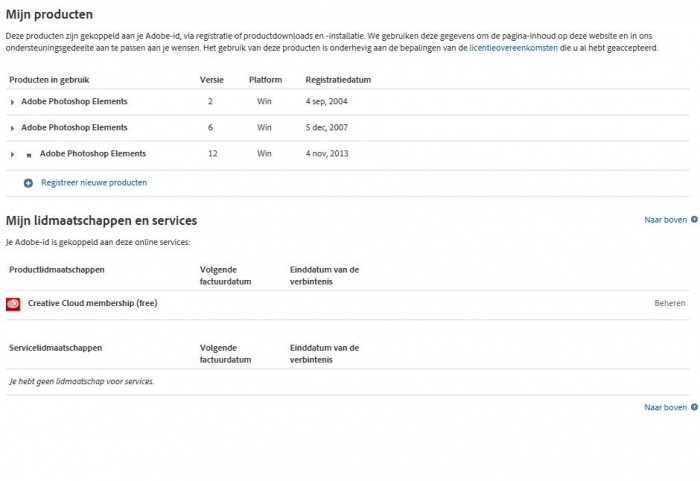
Task: Click the Servicelidmaatschappen header
Action: (55, 348)
